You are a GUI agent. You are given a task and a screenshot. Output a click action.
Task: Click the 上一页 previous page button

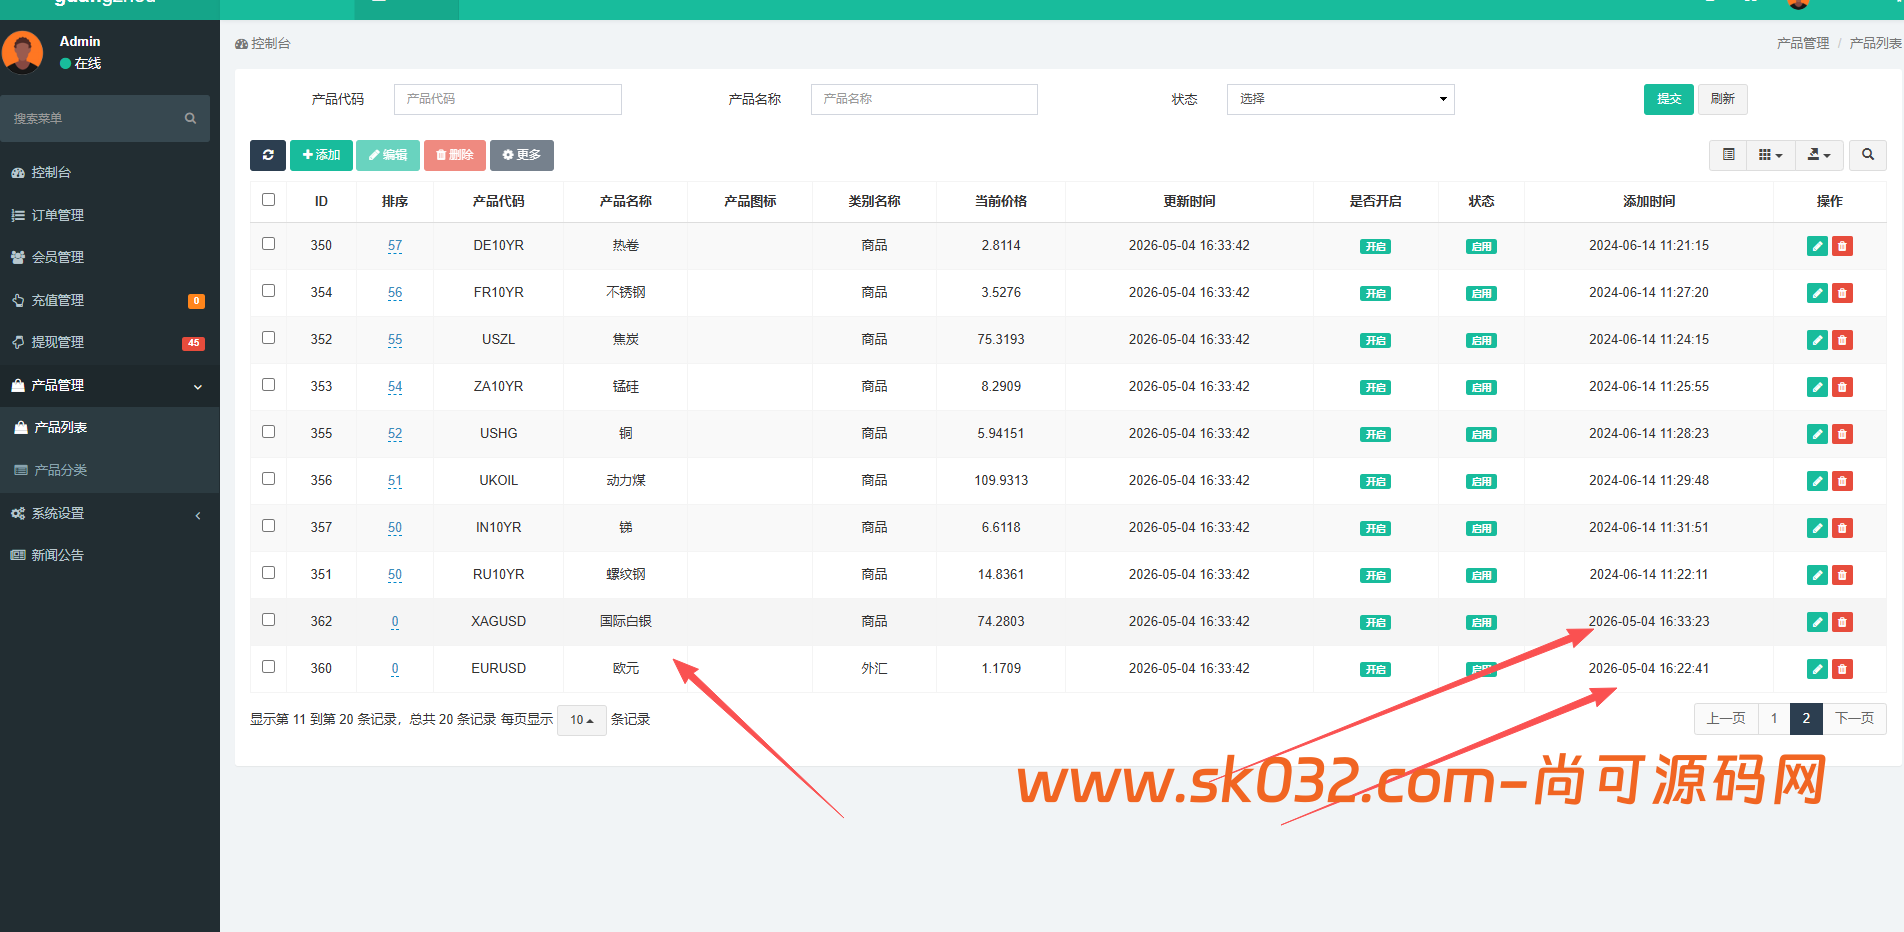1726,719
